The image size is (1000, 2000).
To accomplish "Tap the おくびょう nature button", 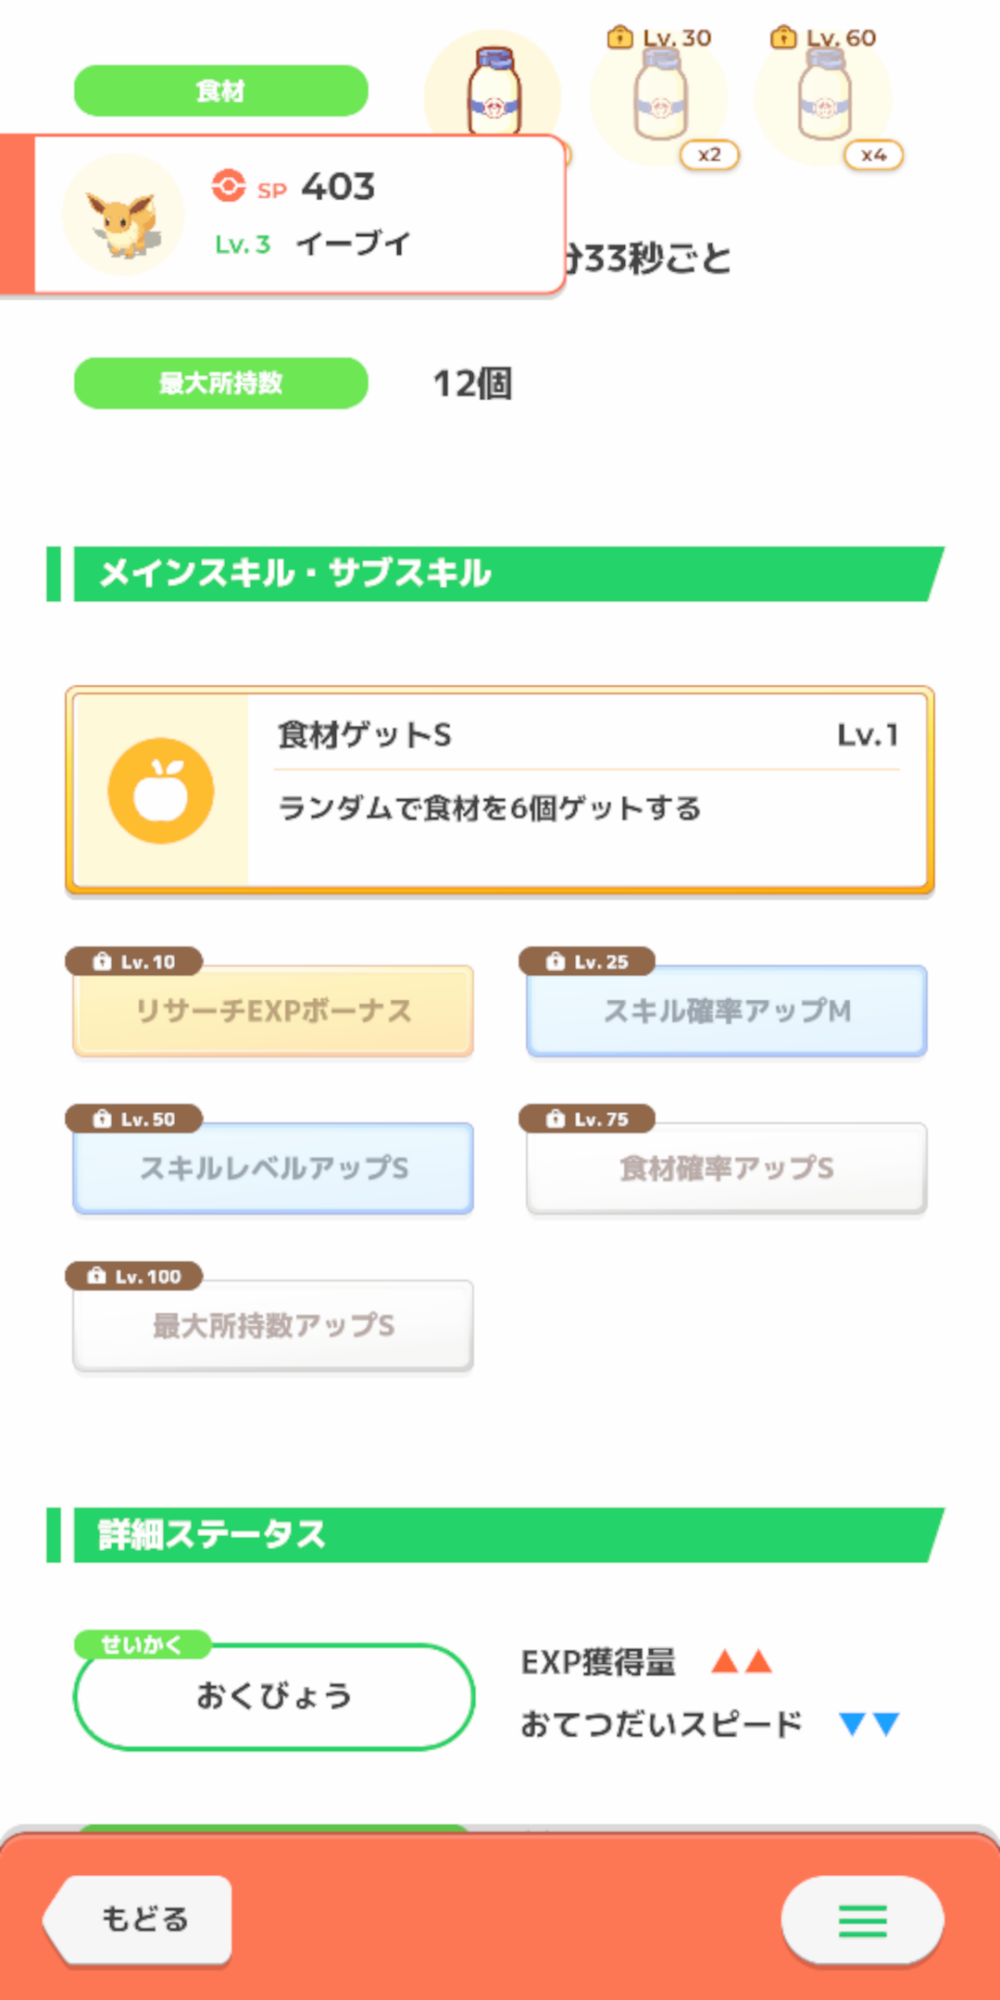I will [273, 1696].
